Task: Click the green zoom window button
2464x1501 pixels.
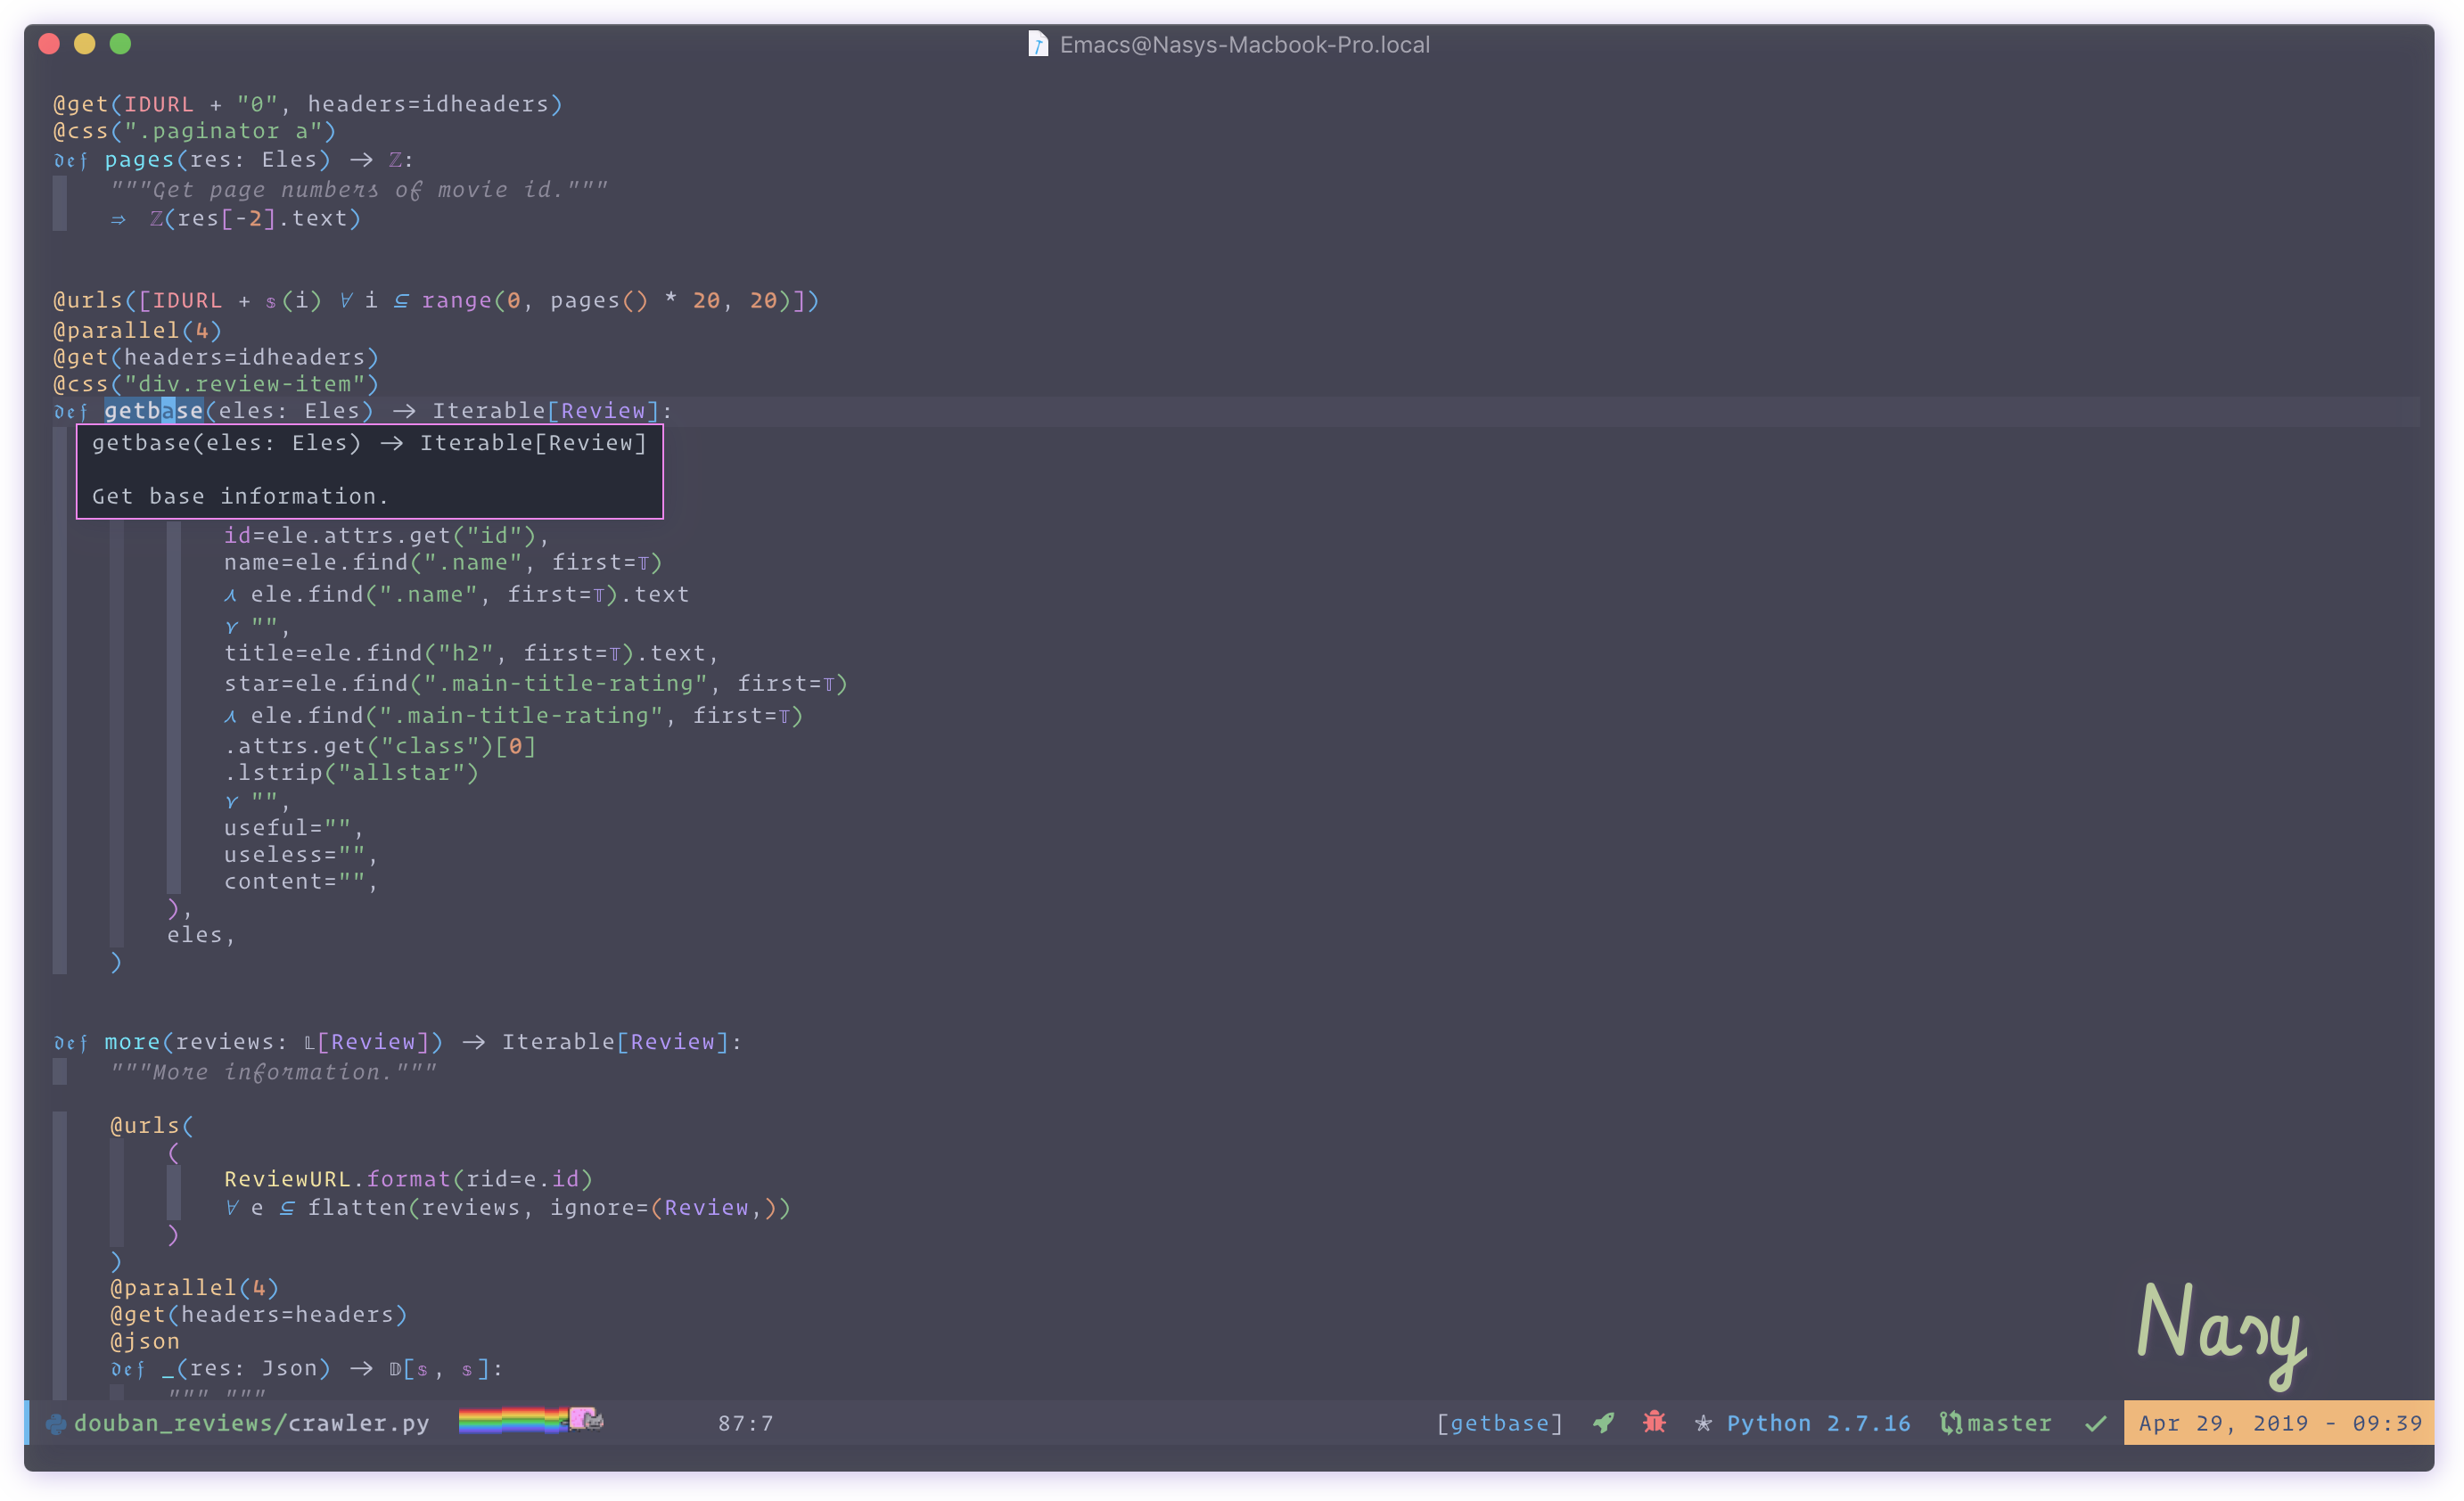Action: click(120, 44)
